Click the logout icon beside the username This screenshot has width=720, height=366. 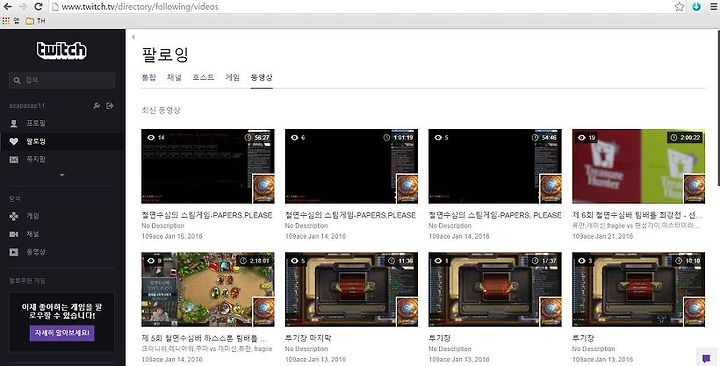110,106
